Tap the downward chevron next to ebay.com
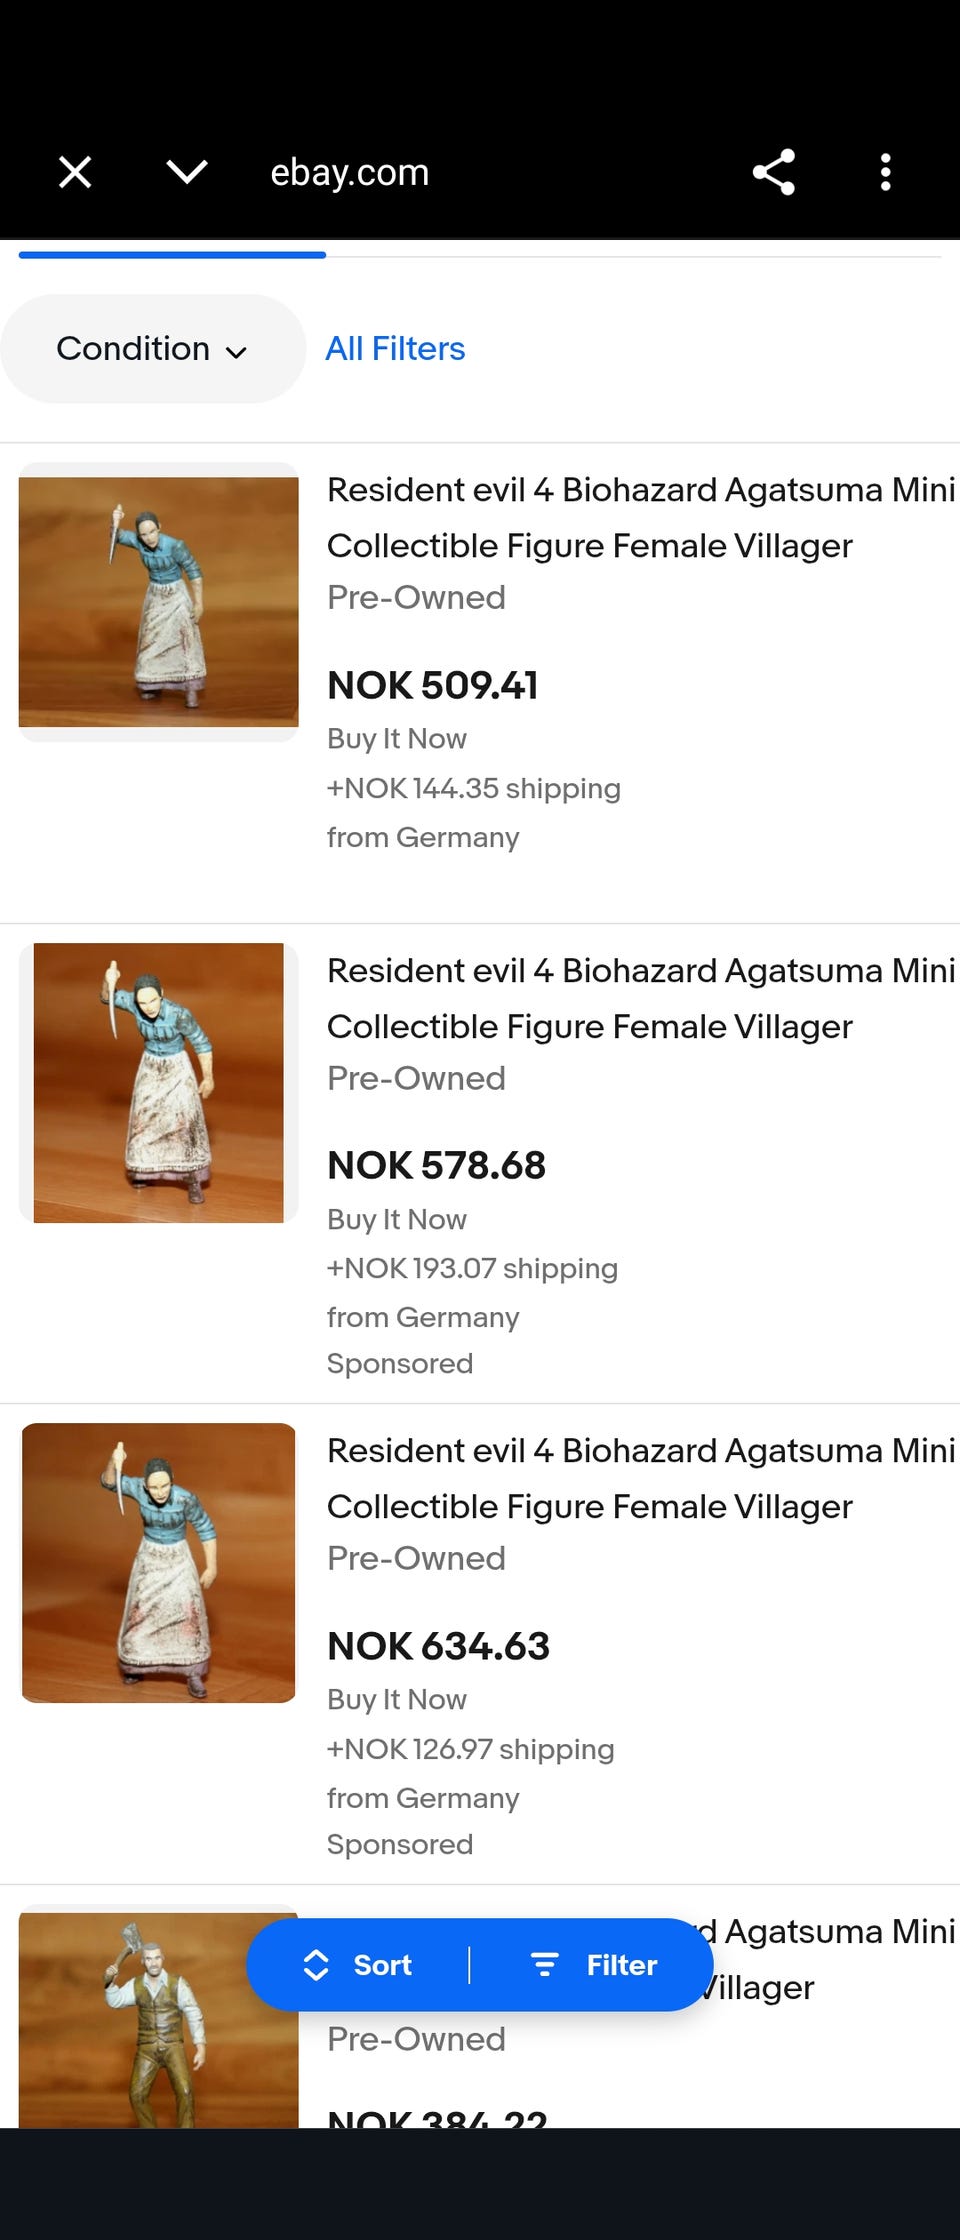This screenshot has width=960, height=2240. (x=187, y=172)
